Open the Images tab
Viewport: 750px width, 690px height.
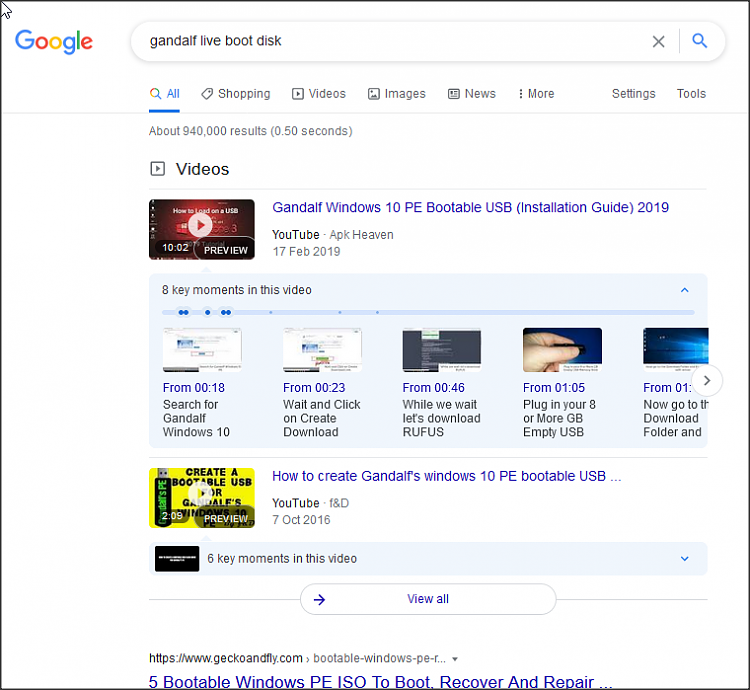coord(397,94)
